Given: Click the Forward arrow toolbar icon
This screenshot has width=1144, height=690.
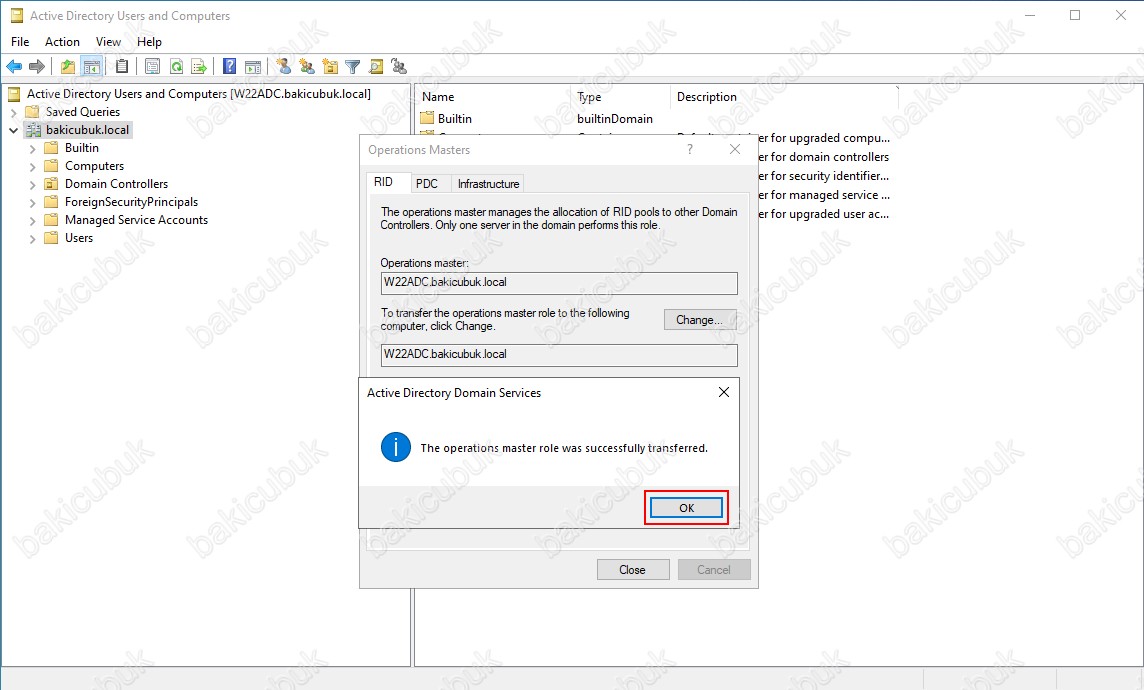Looking at the screenshot, I should tap(36, 66).
